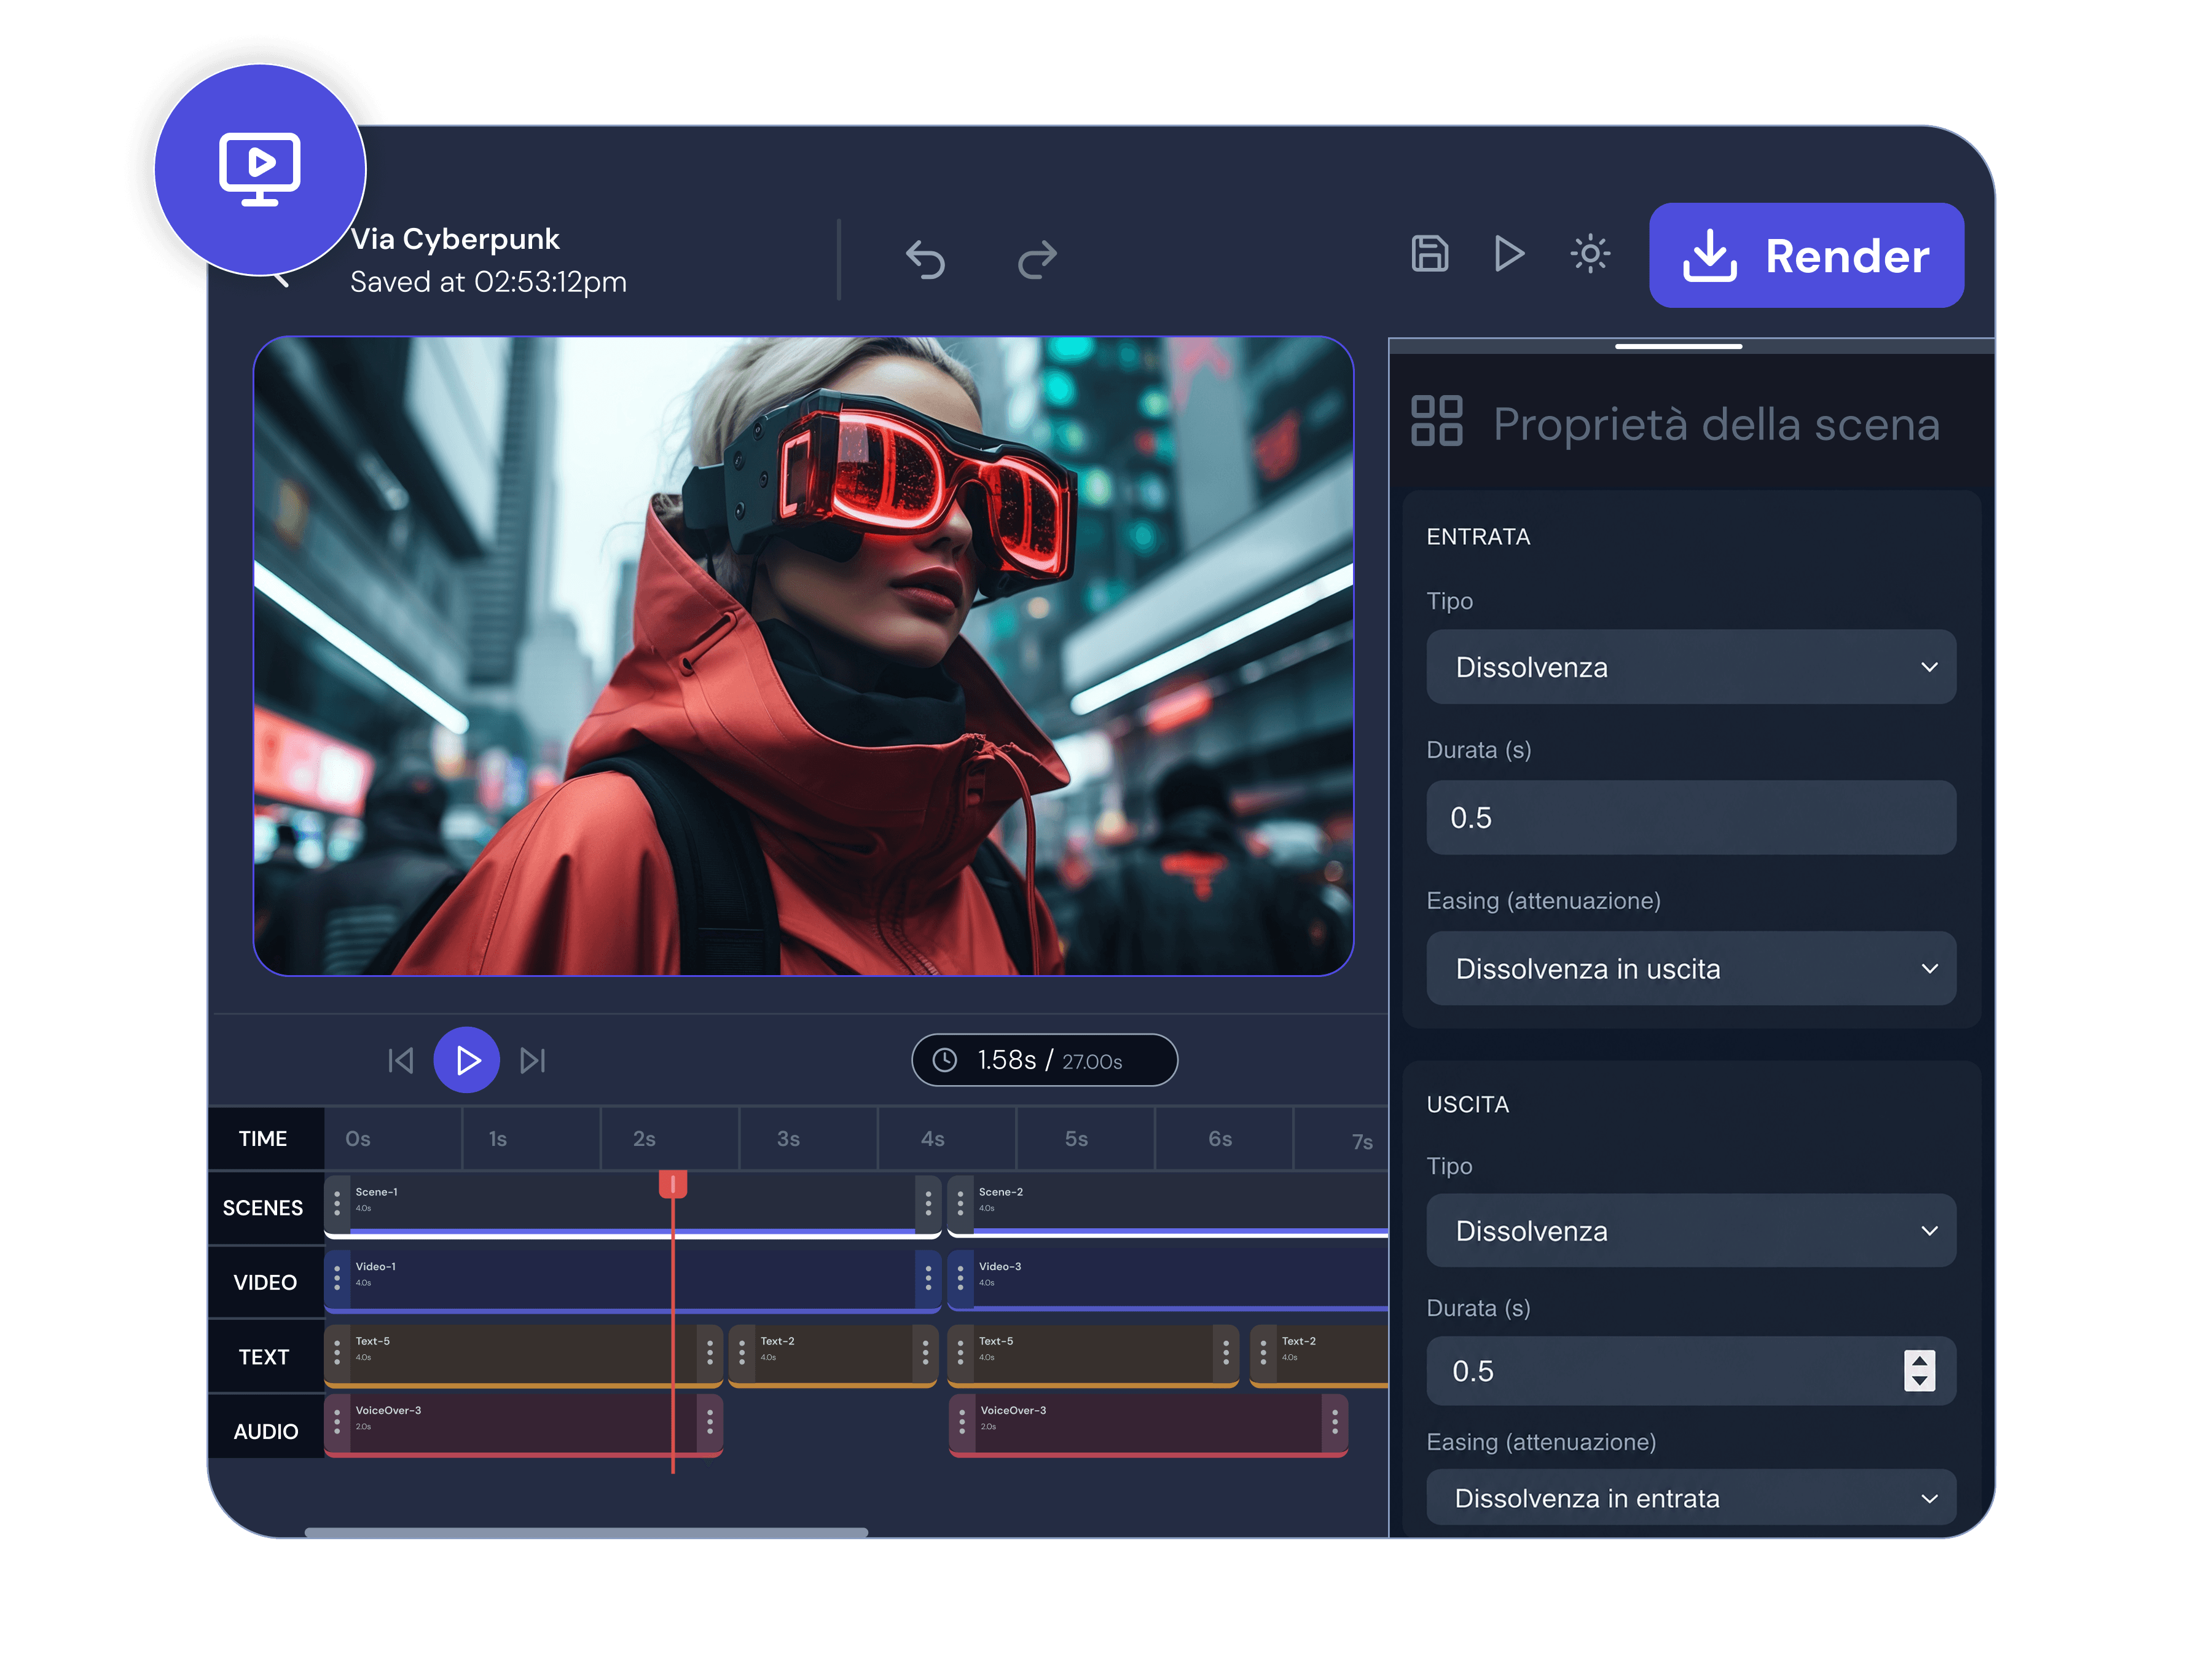Skip to start with previous icon
Image resolution: width=2212 pixels, height=1659 pixels.
click(x=401, y=1060)
